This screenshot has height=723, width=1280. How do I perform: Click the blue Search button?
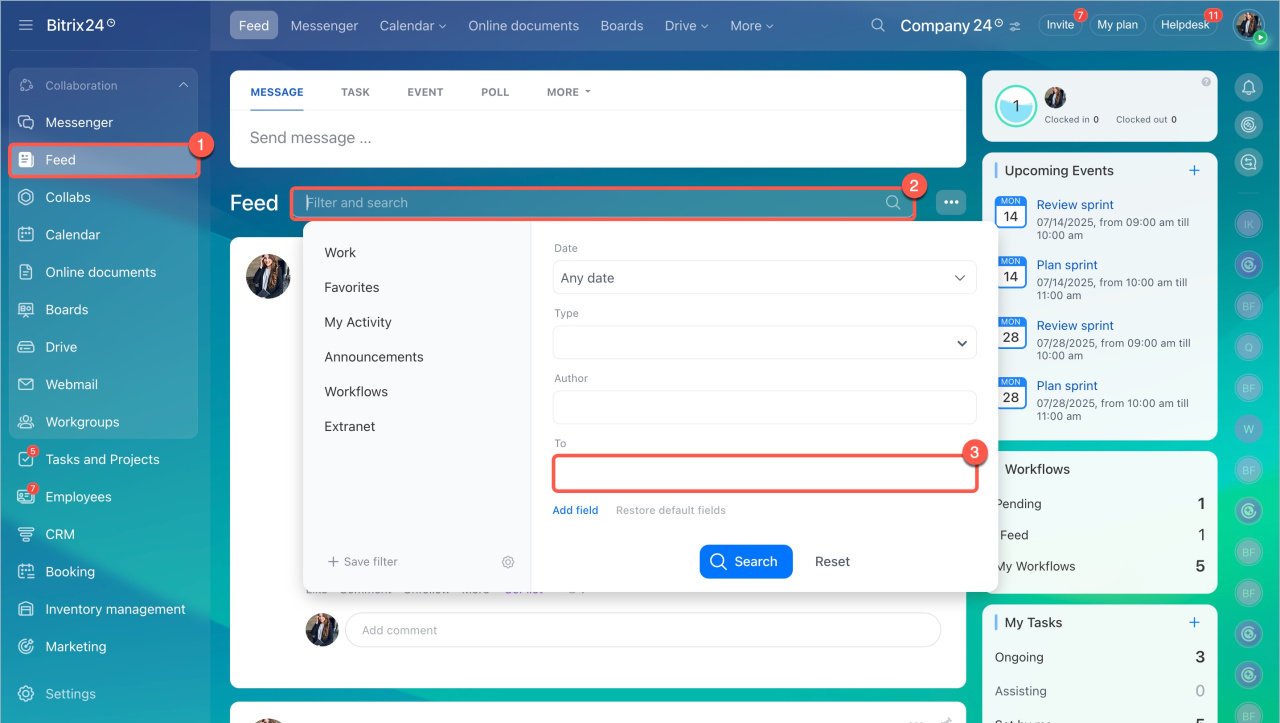[745, 562]
